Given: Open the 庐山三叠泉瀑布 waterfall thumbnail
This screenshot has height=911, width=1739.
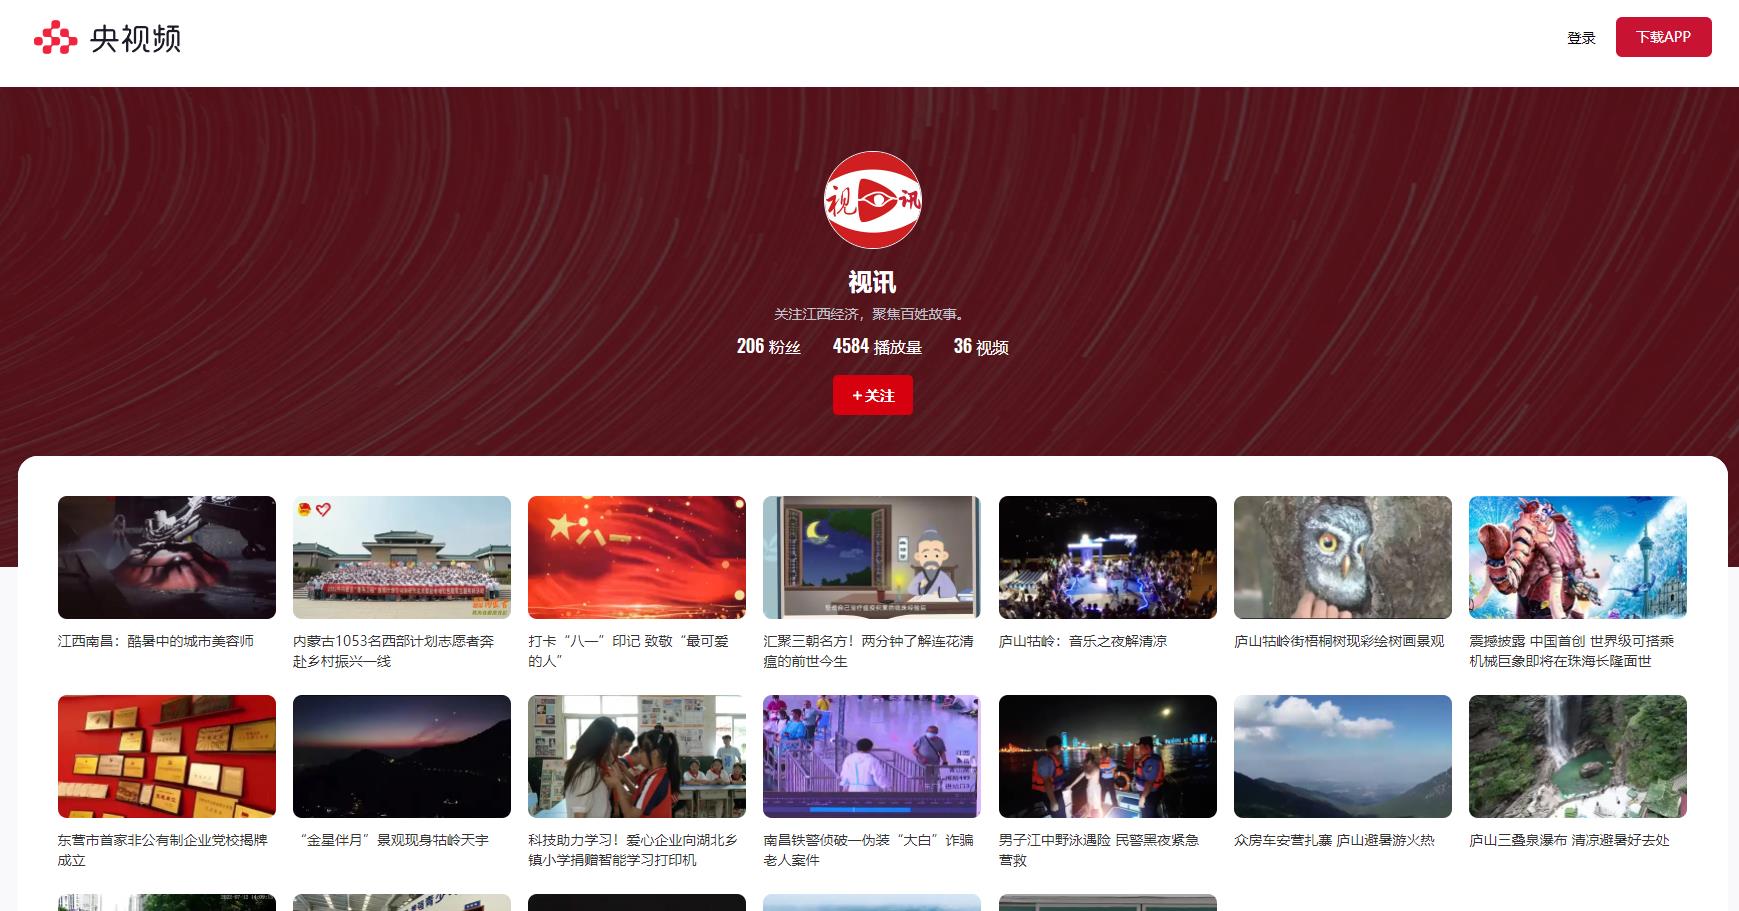Looking at the screenshot, I should pos(1578,756).
